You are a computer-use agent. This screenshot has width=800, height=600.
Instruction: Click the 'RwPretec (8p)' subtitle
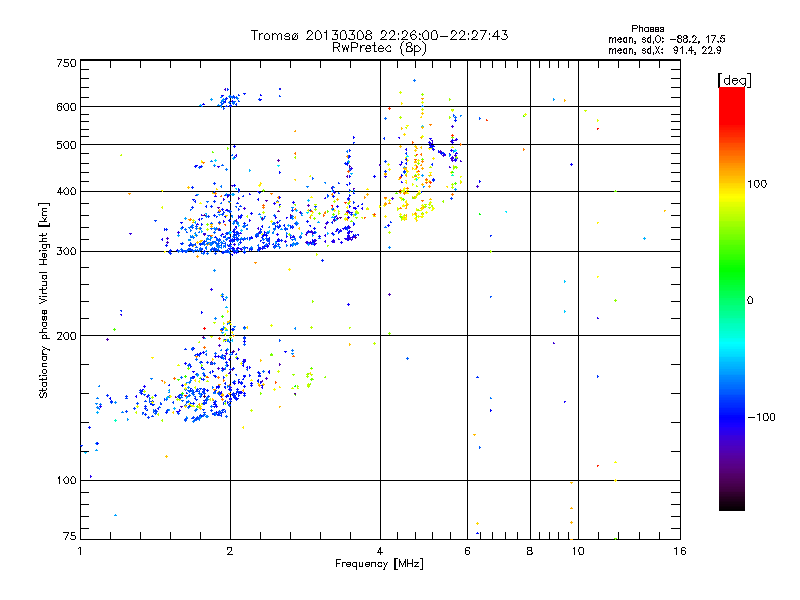(x=379, y=48)
